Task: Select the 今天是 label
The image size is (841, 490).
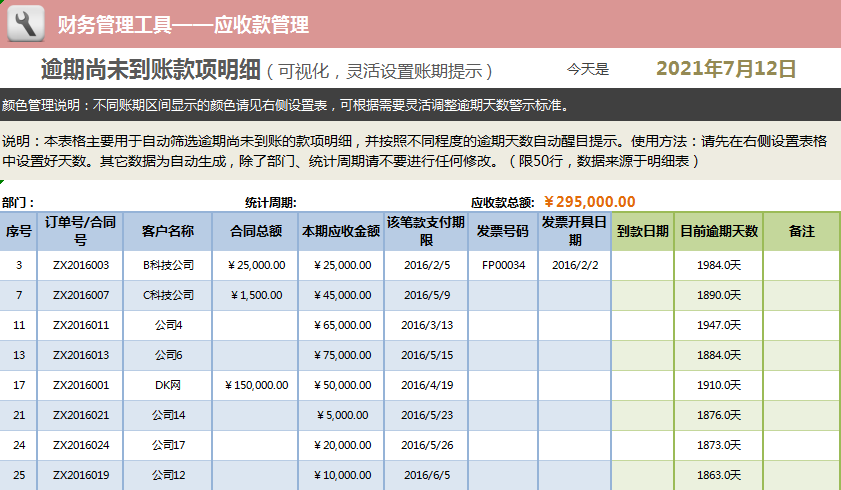Action: coord(588,69)
